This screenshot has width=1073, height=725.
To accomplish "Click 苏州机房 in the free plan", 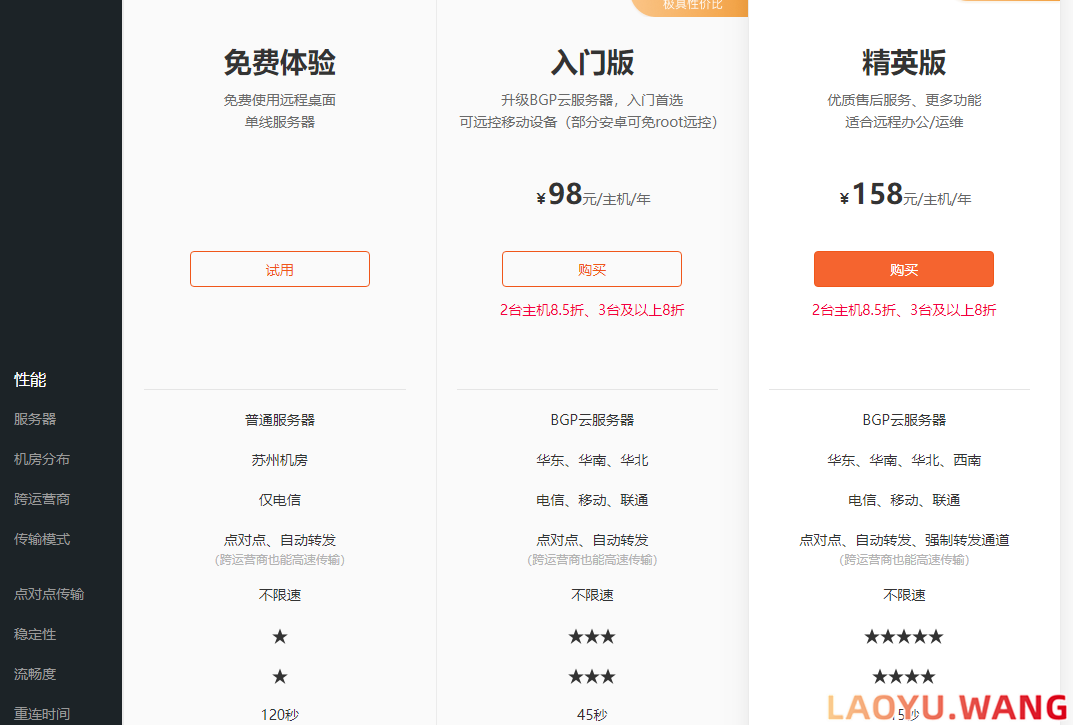I will pos(280,460).
